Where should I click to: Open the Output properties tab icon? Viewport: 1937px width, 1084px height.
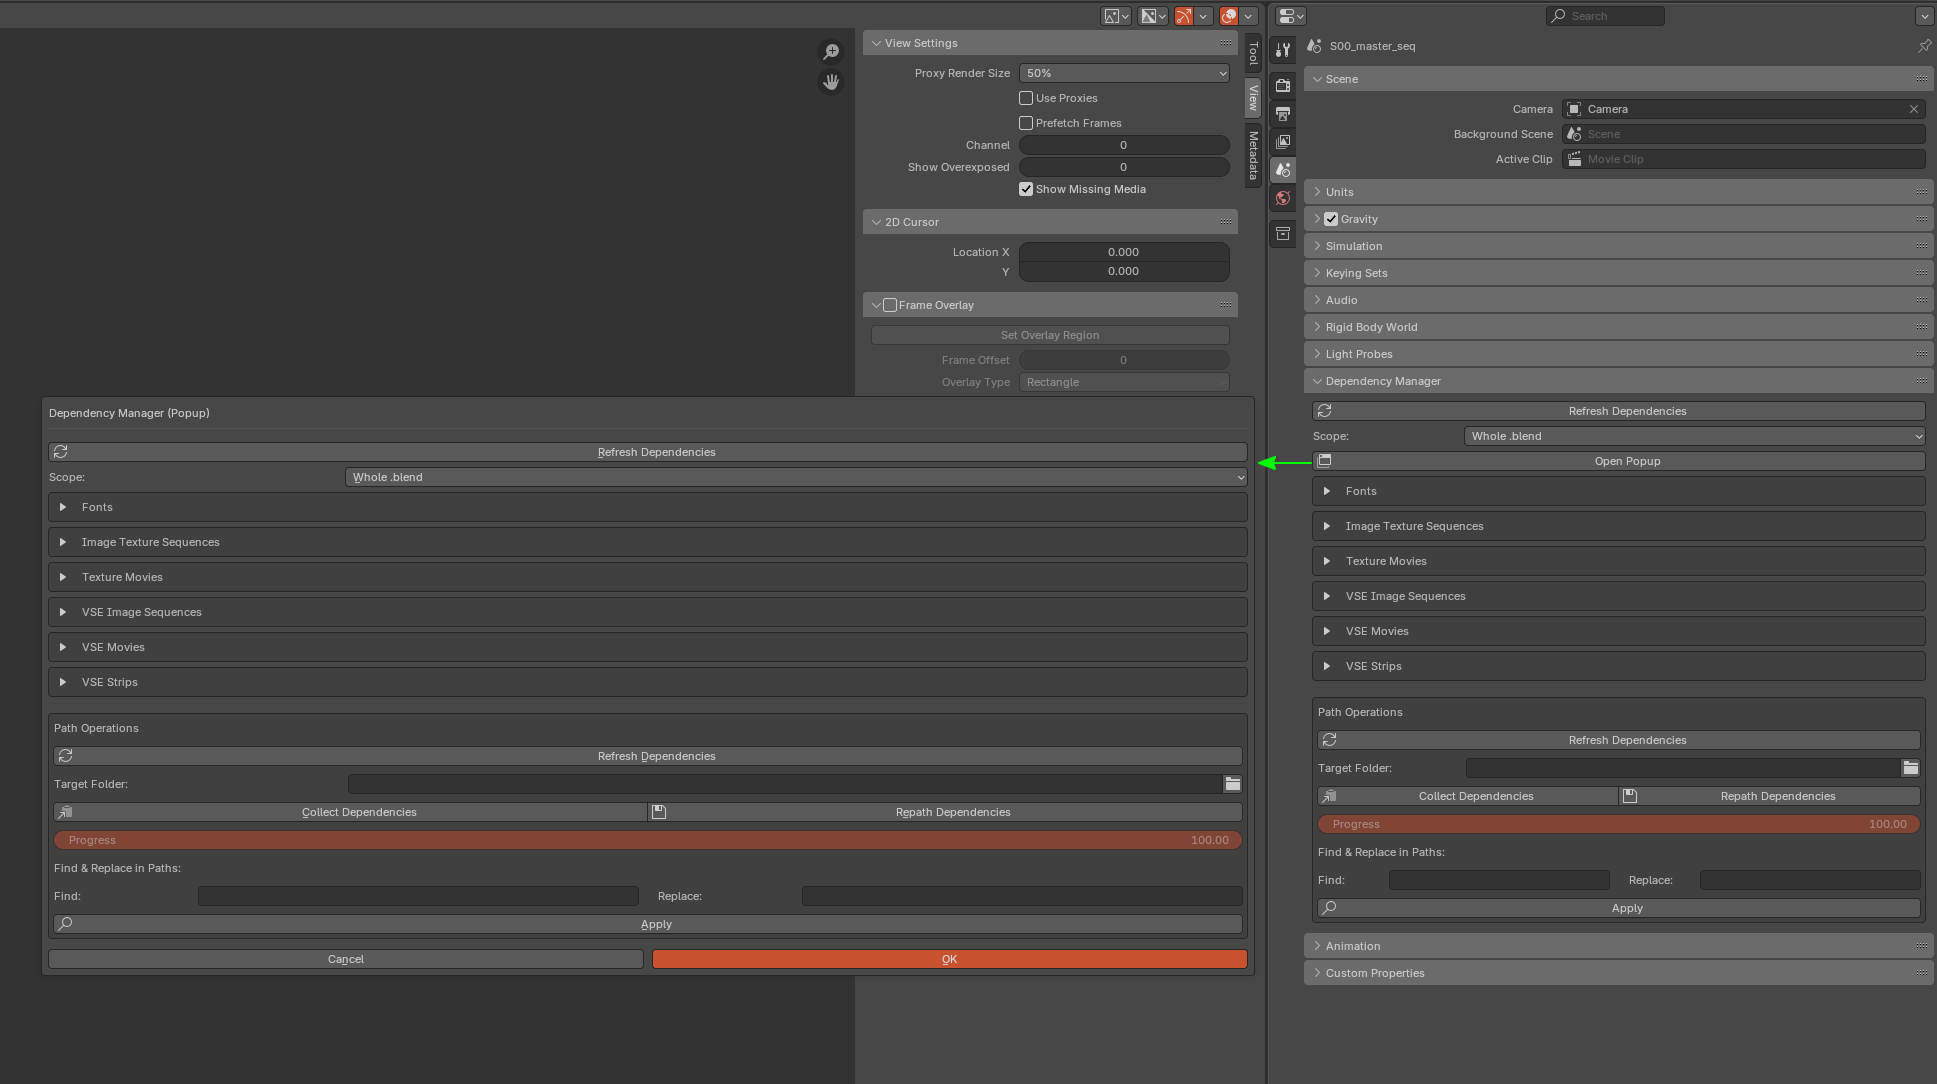[1283, 114]
